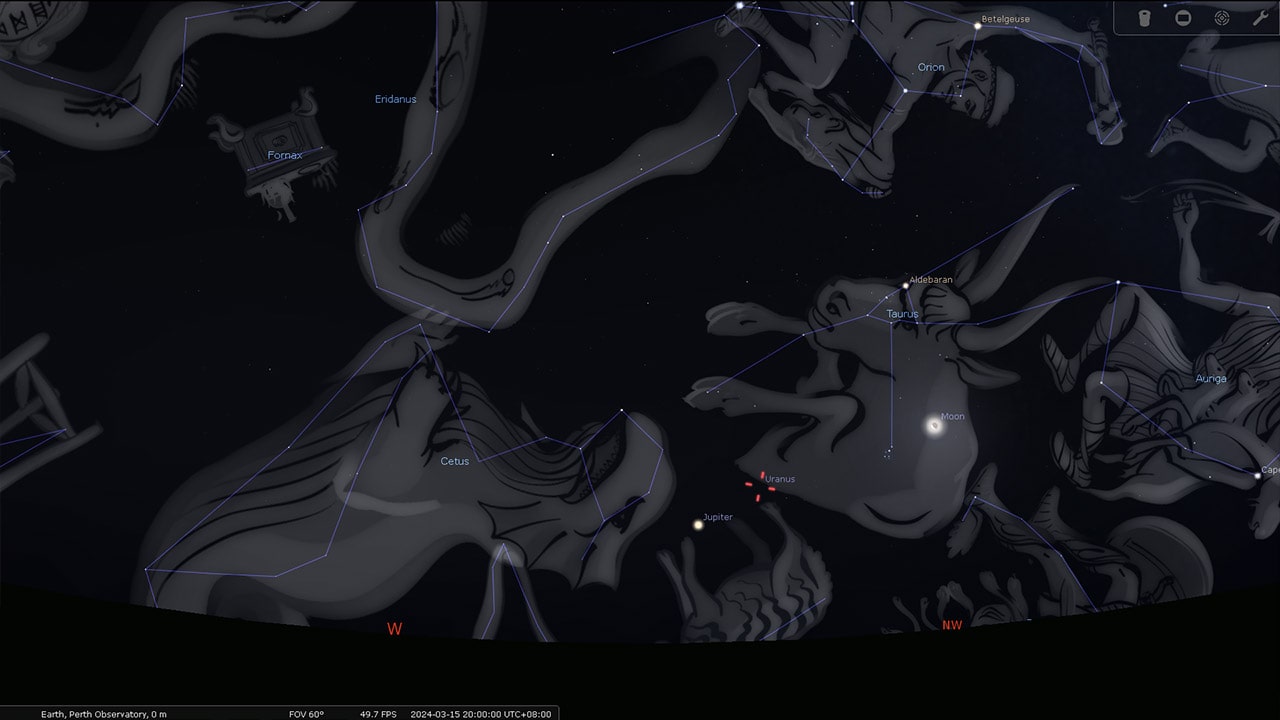Click the 'Orion' constellation label
This screenshot has height=720, width=1280.
click(x=931, y=68)
